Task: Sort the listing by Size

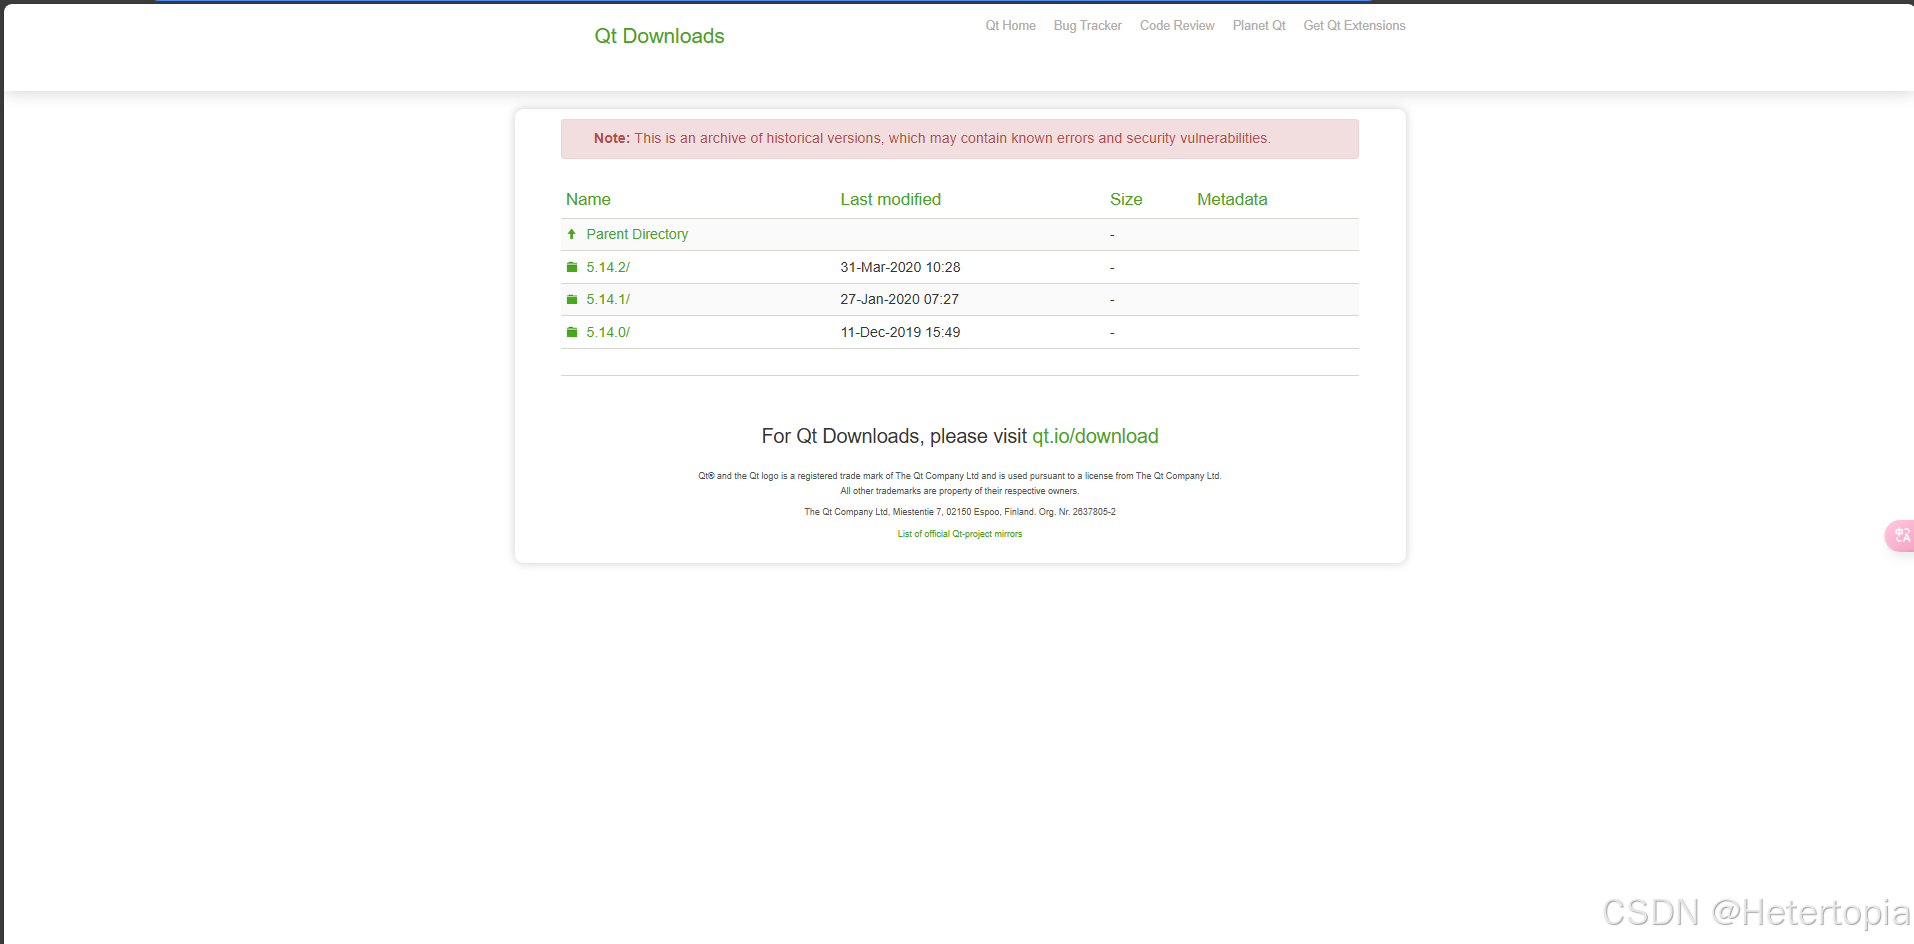Action: point(1126,199)
